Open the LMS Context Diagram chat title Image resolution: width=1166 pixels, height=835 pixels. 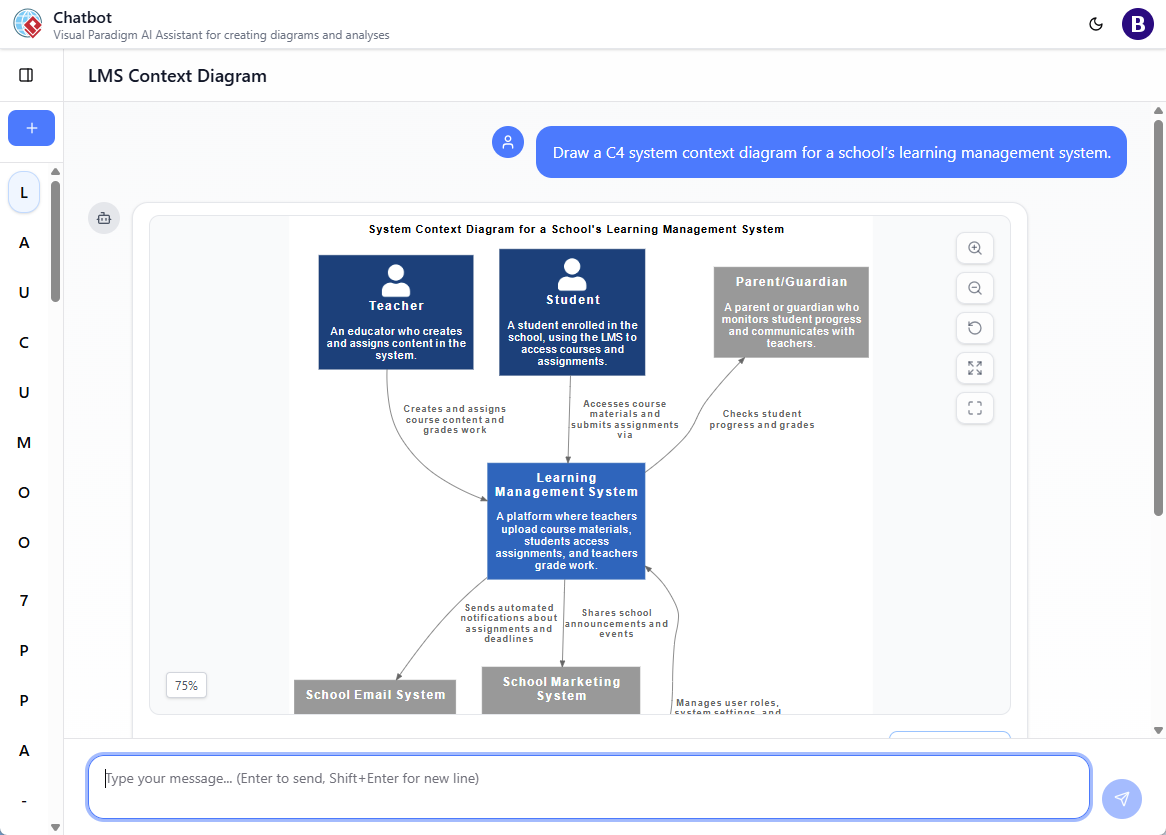click(x=177, y=75)
